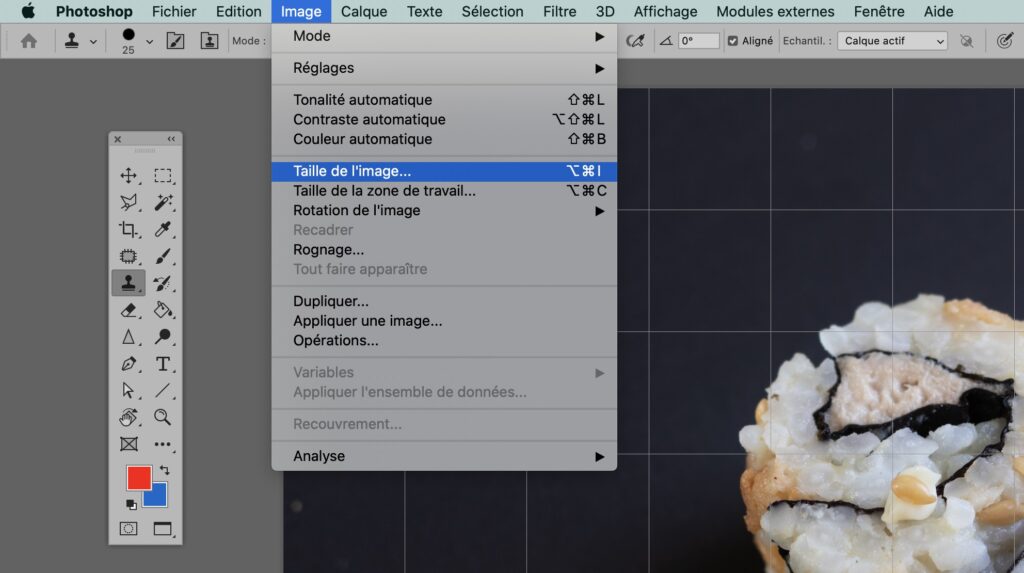
Task: Pick the Eyedropper tool
Action: (x=163, y=229)
